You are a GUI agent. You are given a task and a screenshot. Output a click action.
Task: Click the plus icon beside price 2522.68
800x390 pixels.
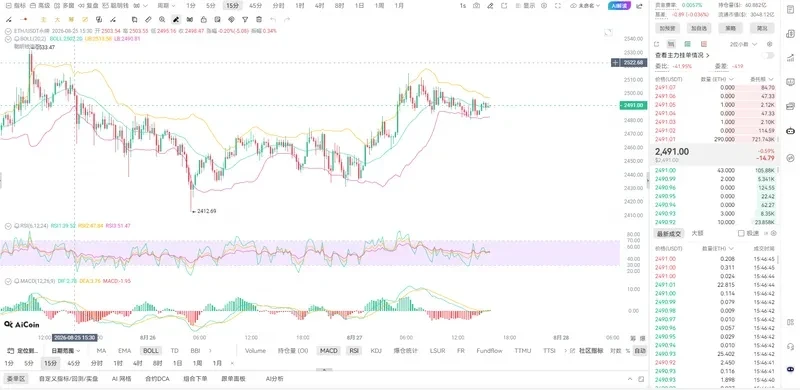point(616,63)
